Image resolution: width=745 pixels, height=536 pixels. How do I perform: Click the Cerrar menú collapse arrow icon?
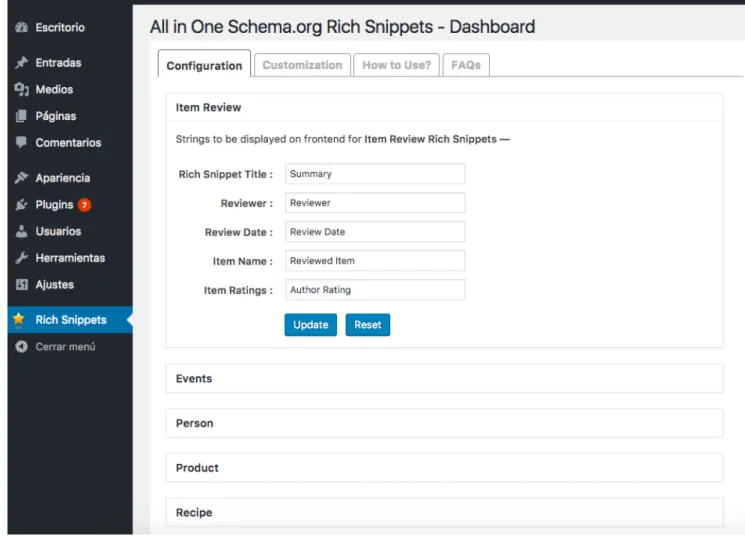tap(21, 346)
